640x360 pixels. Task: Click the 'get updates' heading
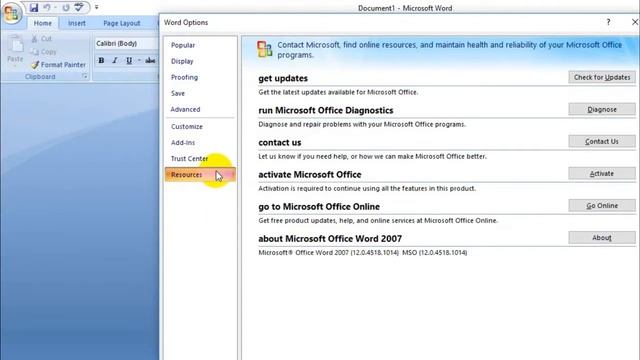pyautogui.click(x=283, y=78)
